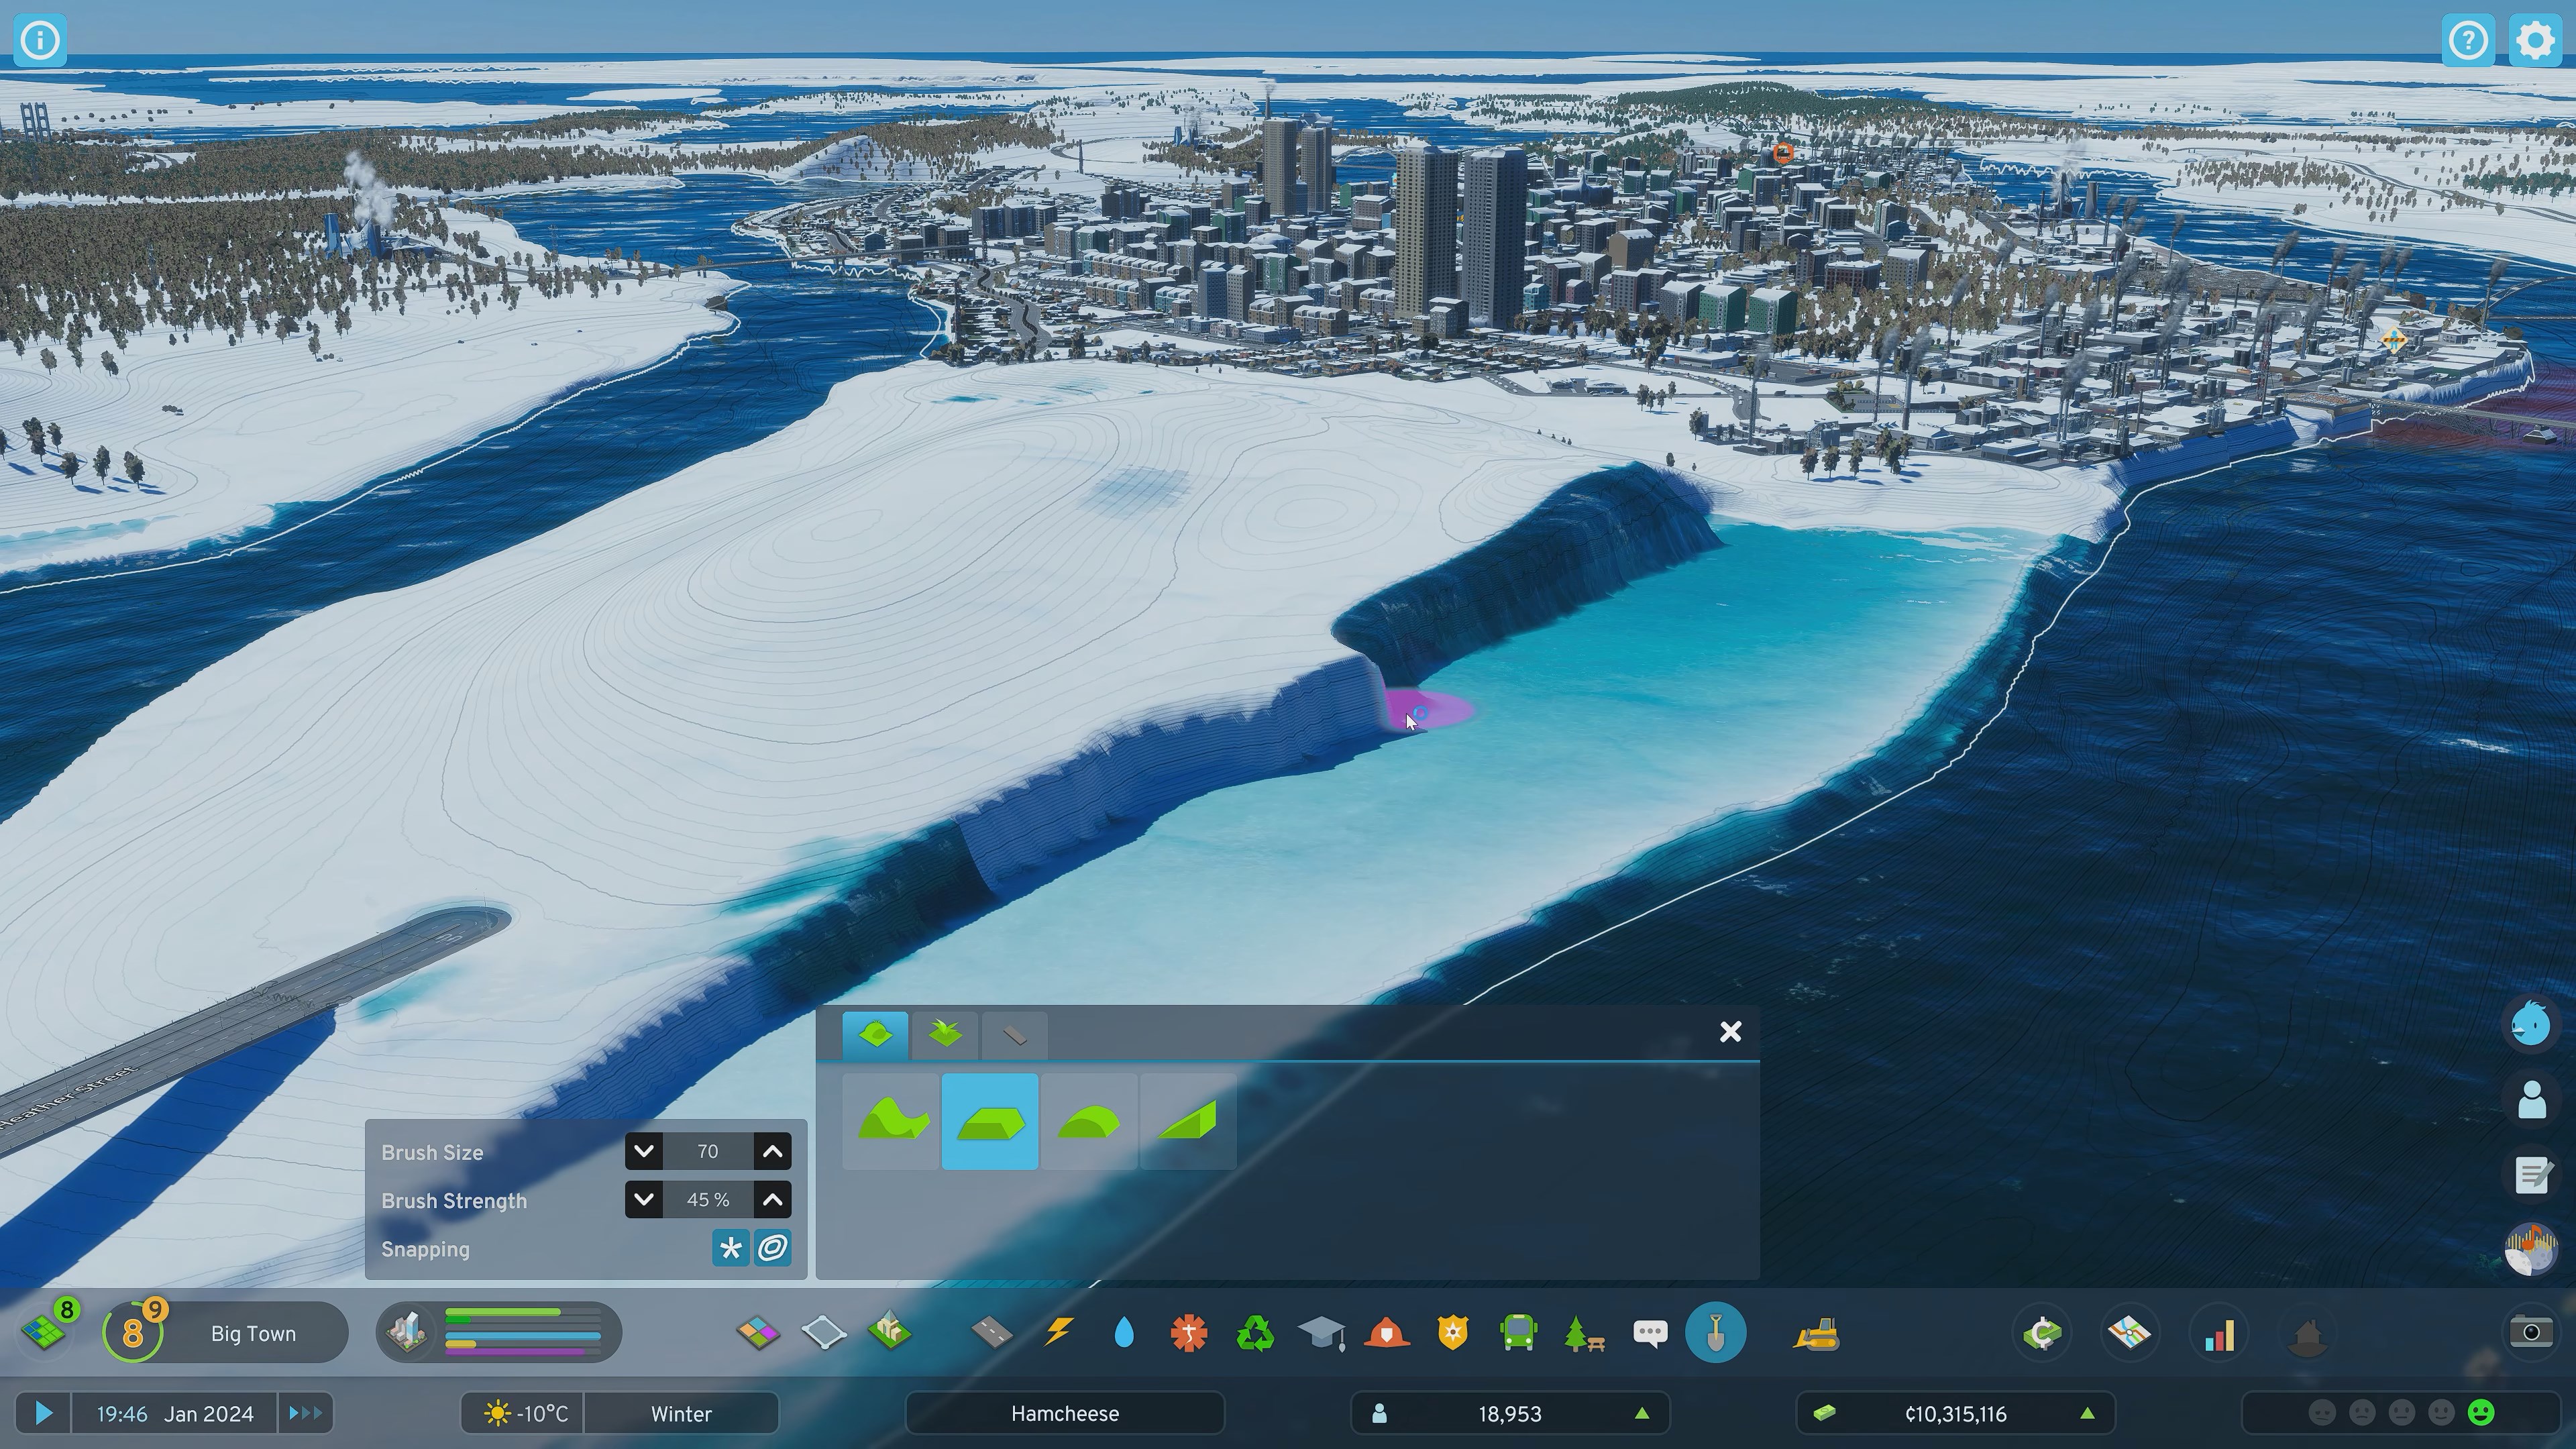Open the Electricity menu
This screenshot has height=1449, width=2576.
coord(1057,1332)
